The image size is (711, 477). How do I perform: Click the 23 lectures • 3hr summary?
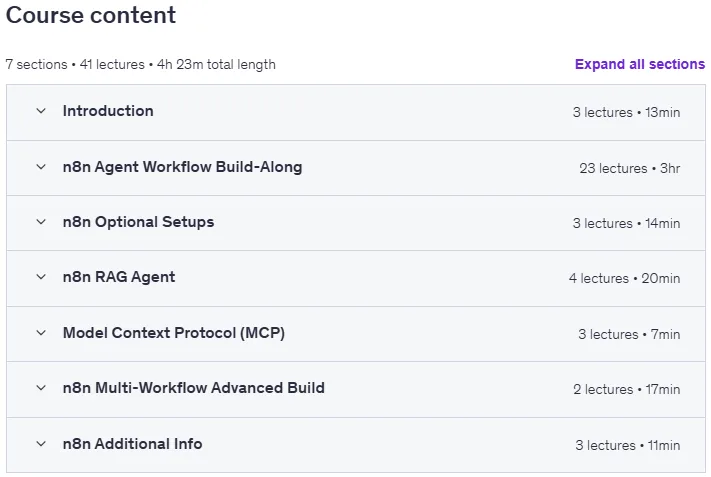click(x=629, y=168)
